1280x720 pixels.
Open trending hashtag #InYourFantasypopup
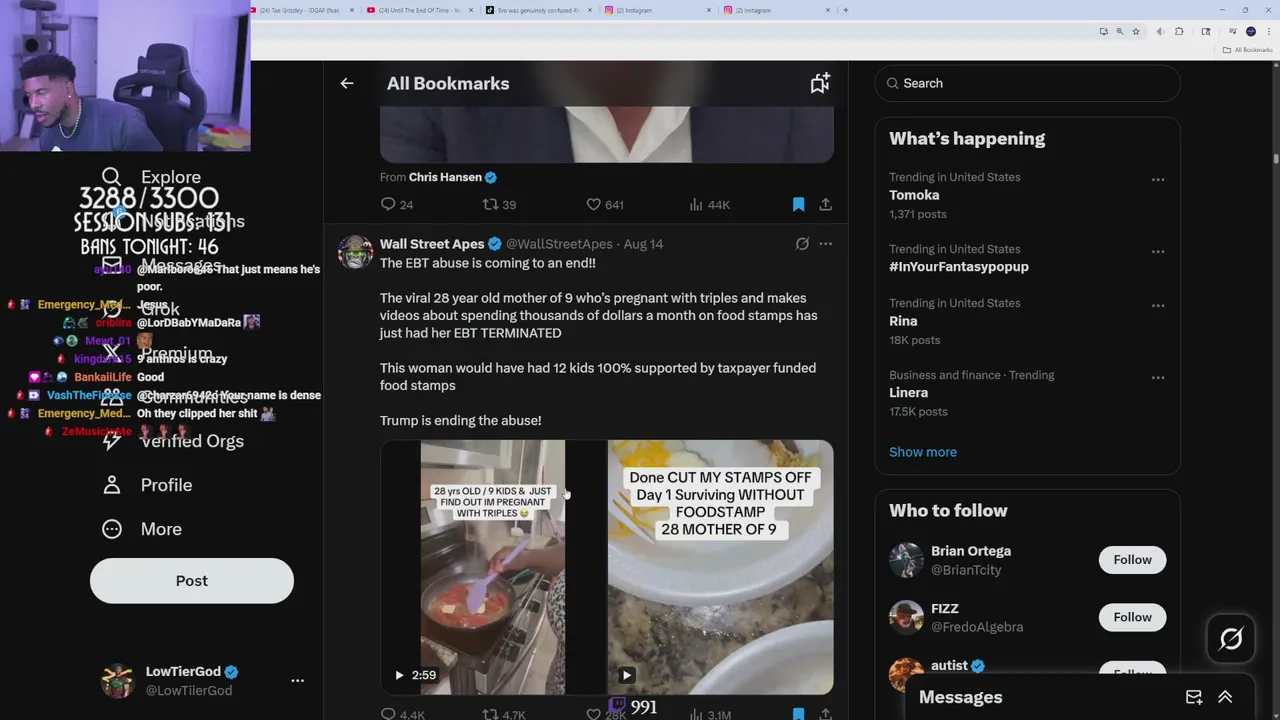[x=959, y=267]
